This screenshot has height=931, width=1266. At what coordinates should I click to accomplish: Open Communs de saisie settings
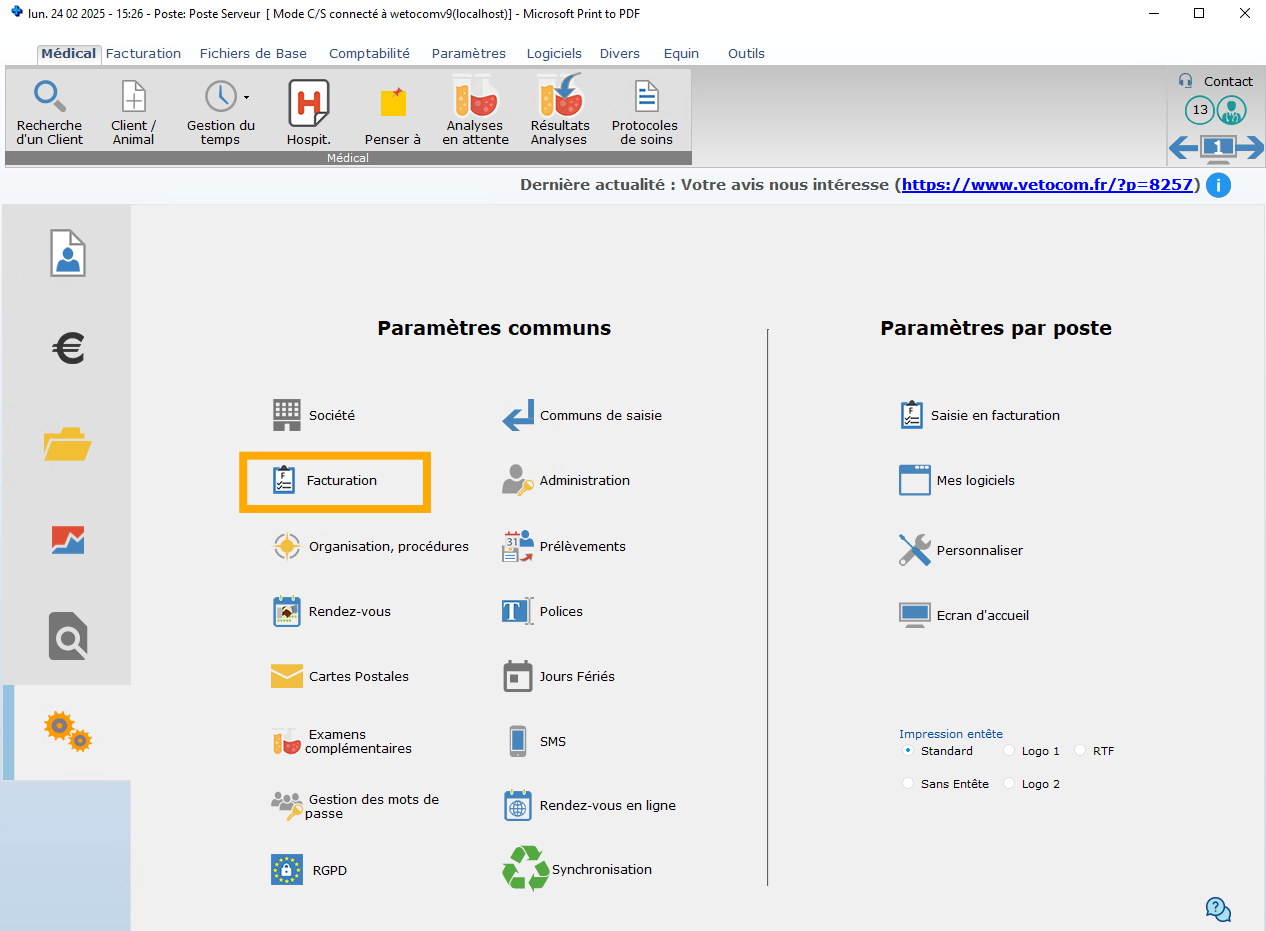582,415
